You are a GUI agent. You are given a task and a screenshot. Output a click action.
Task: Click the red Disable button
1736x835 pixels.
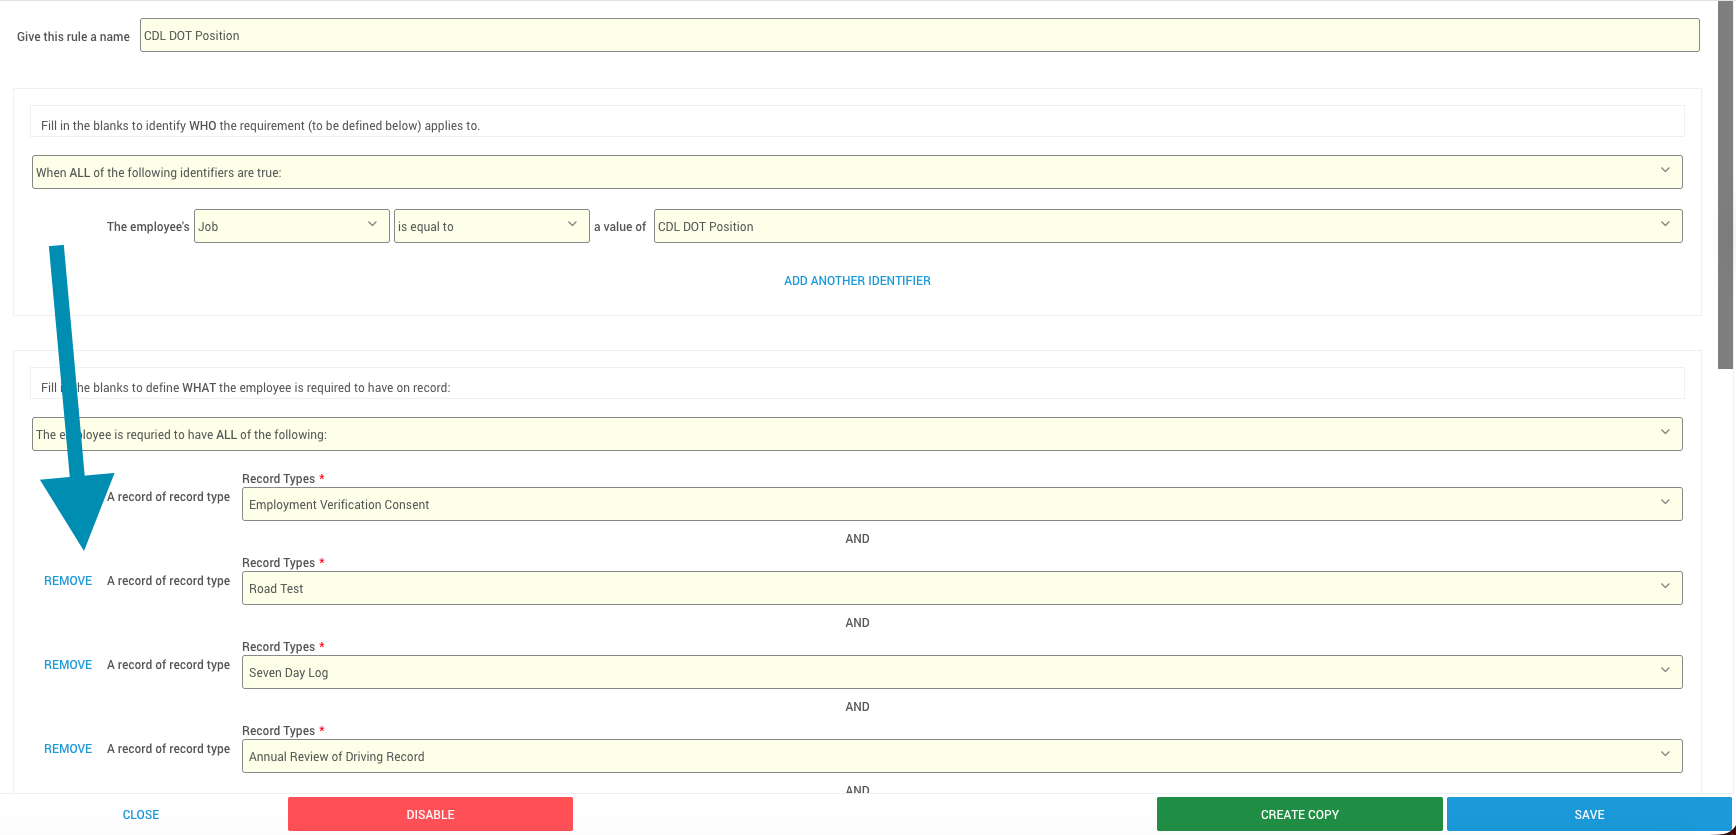pyautogui.click(x=430, y=814)
